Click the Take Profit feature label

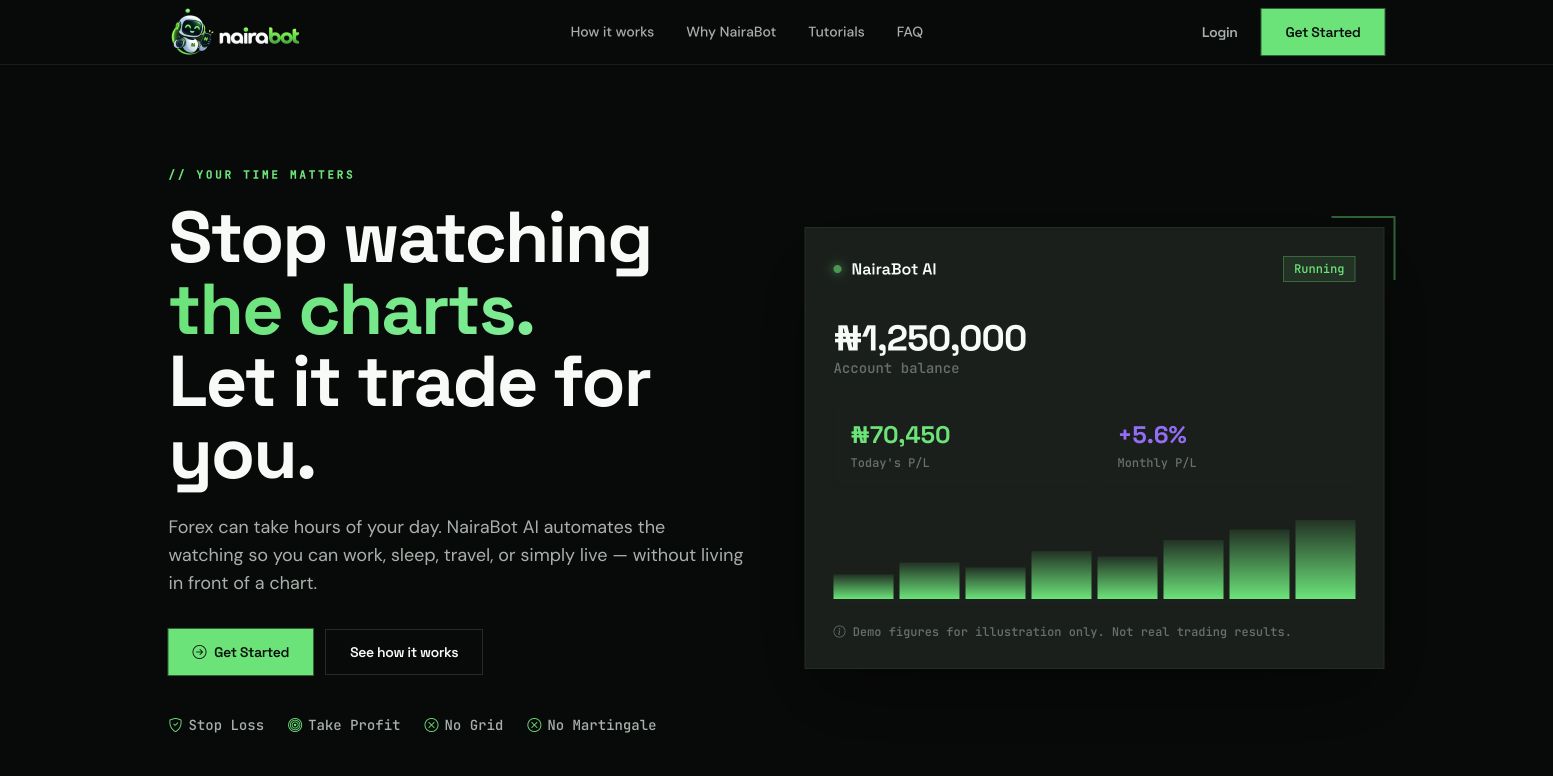[354, 725]
